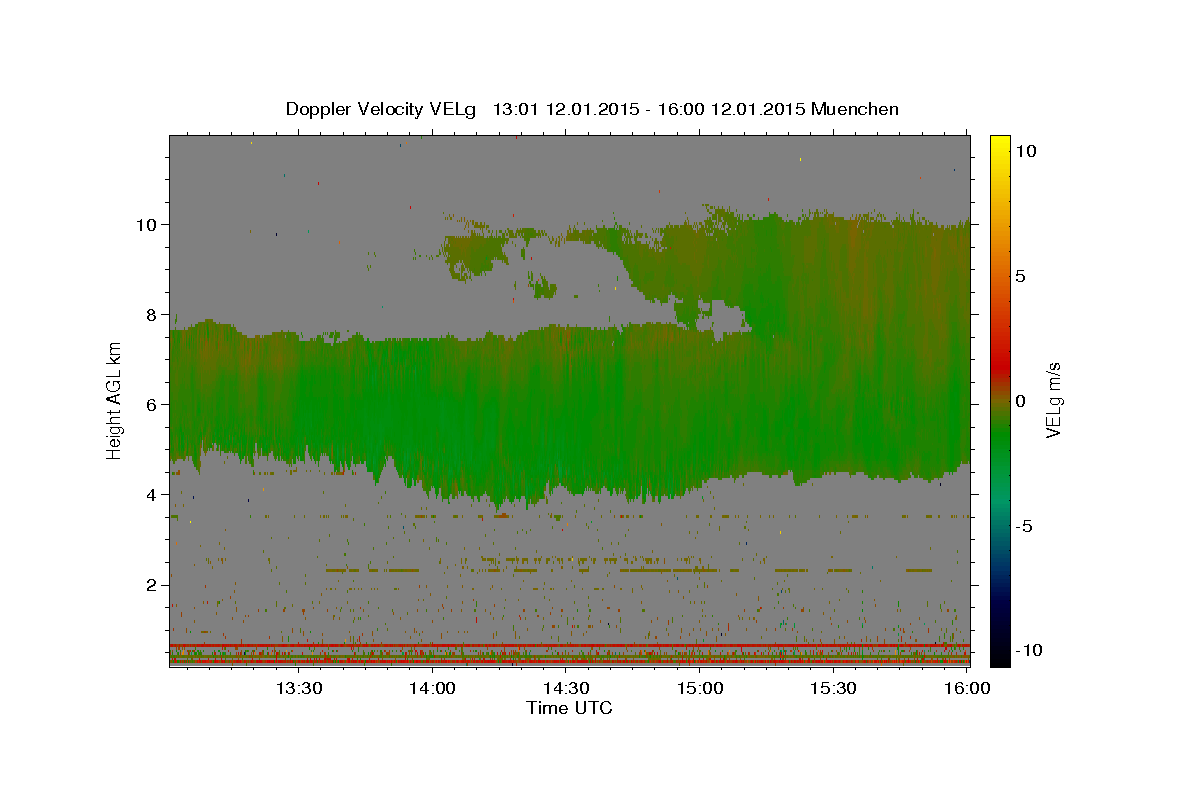Image resolution: width=1200 pixels, height=800 pixels.
Task: Click the height tick label 2
Action: [153, 585]
